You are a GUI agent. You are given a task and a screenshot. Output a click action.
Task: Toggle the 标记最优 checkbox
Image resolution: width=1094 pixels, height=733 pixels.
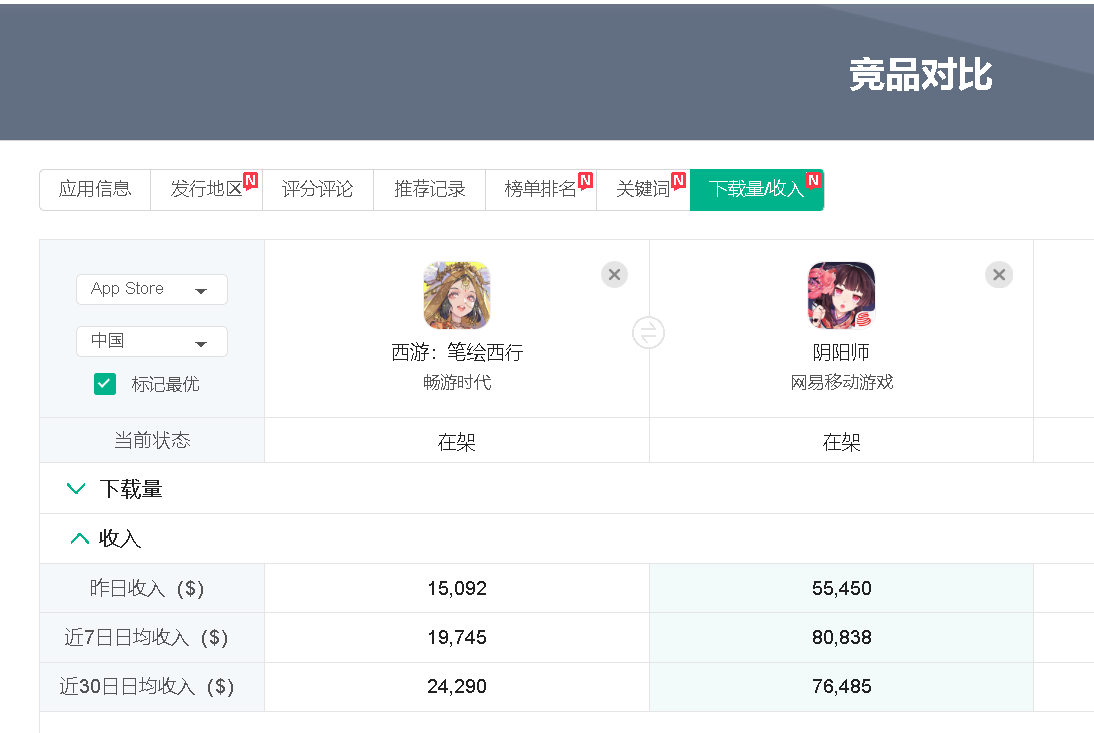pos(105,384)
